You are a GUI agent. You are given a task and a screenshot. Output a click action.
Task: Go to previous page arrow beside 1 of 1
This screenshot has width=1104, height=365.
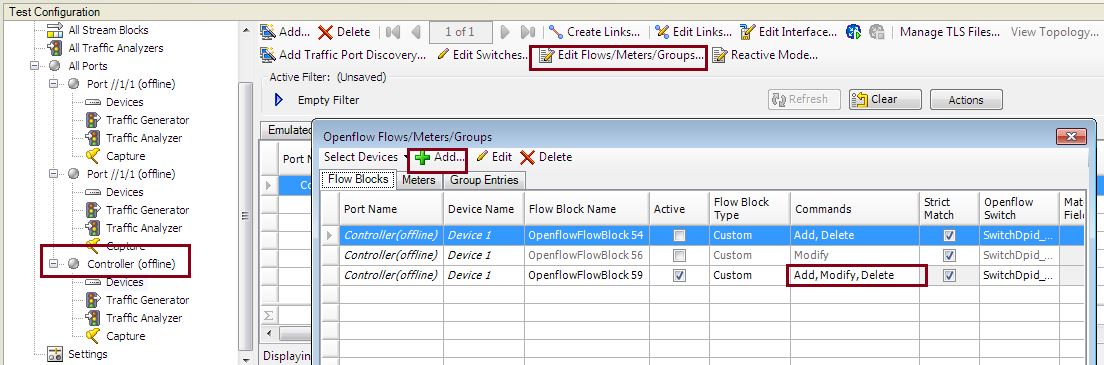click(x=415, y=32)
